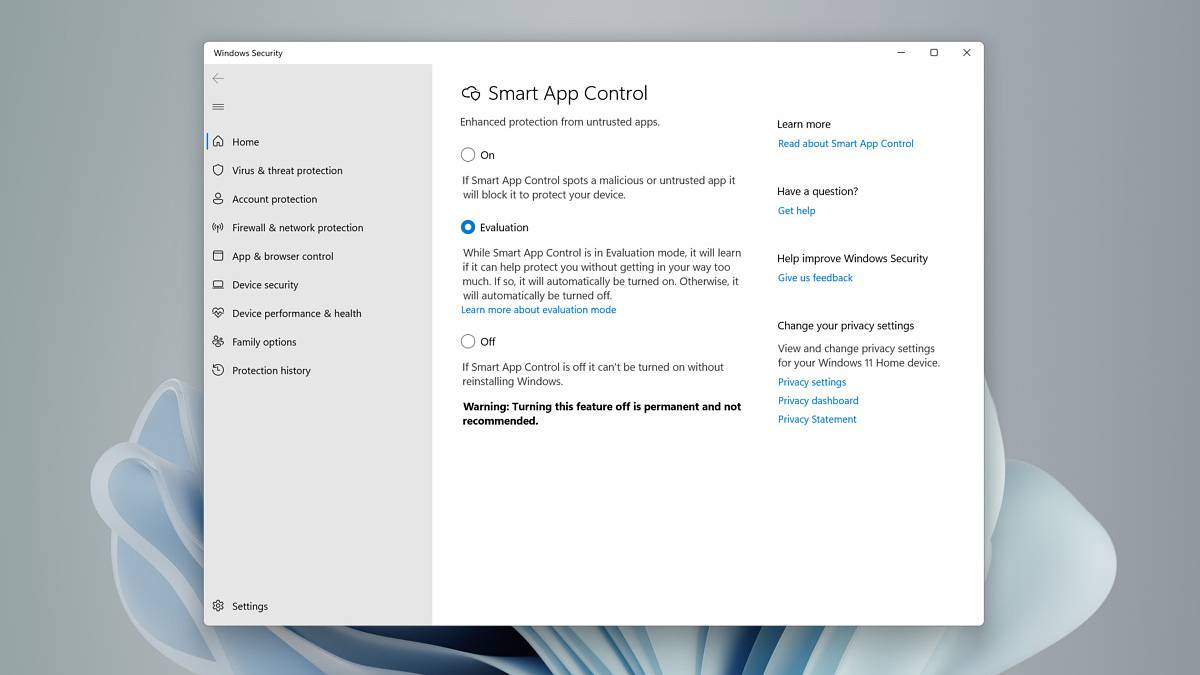This screenshot has height=675, width=1200.
Task: Open Virus & threat protection page
Action: 318,170
